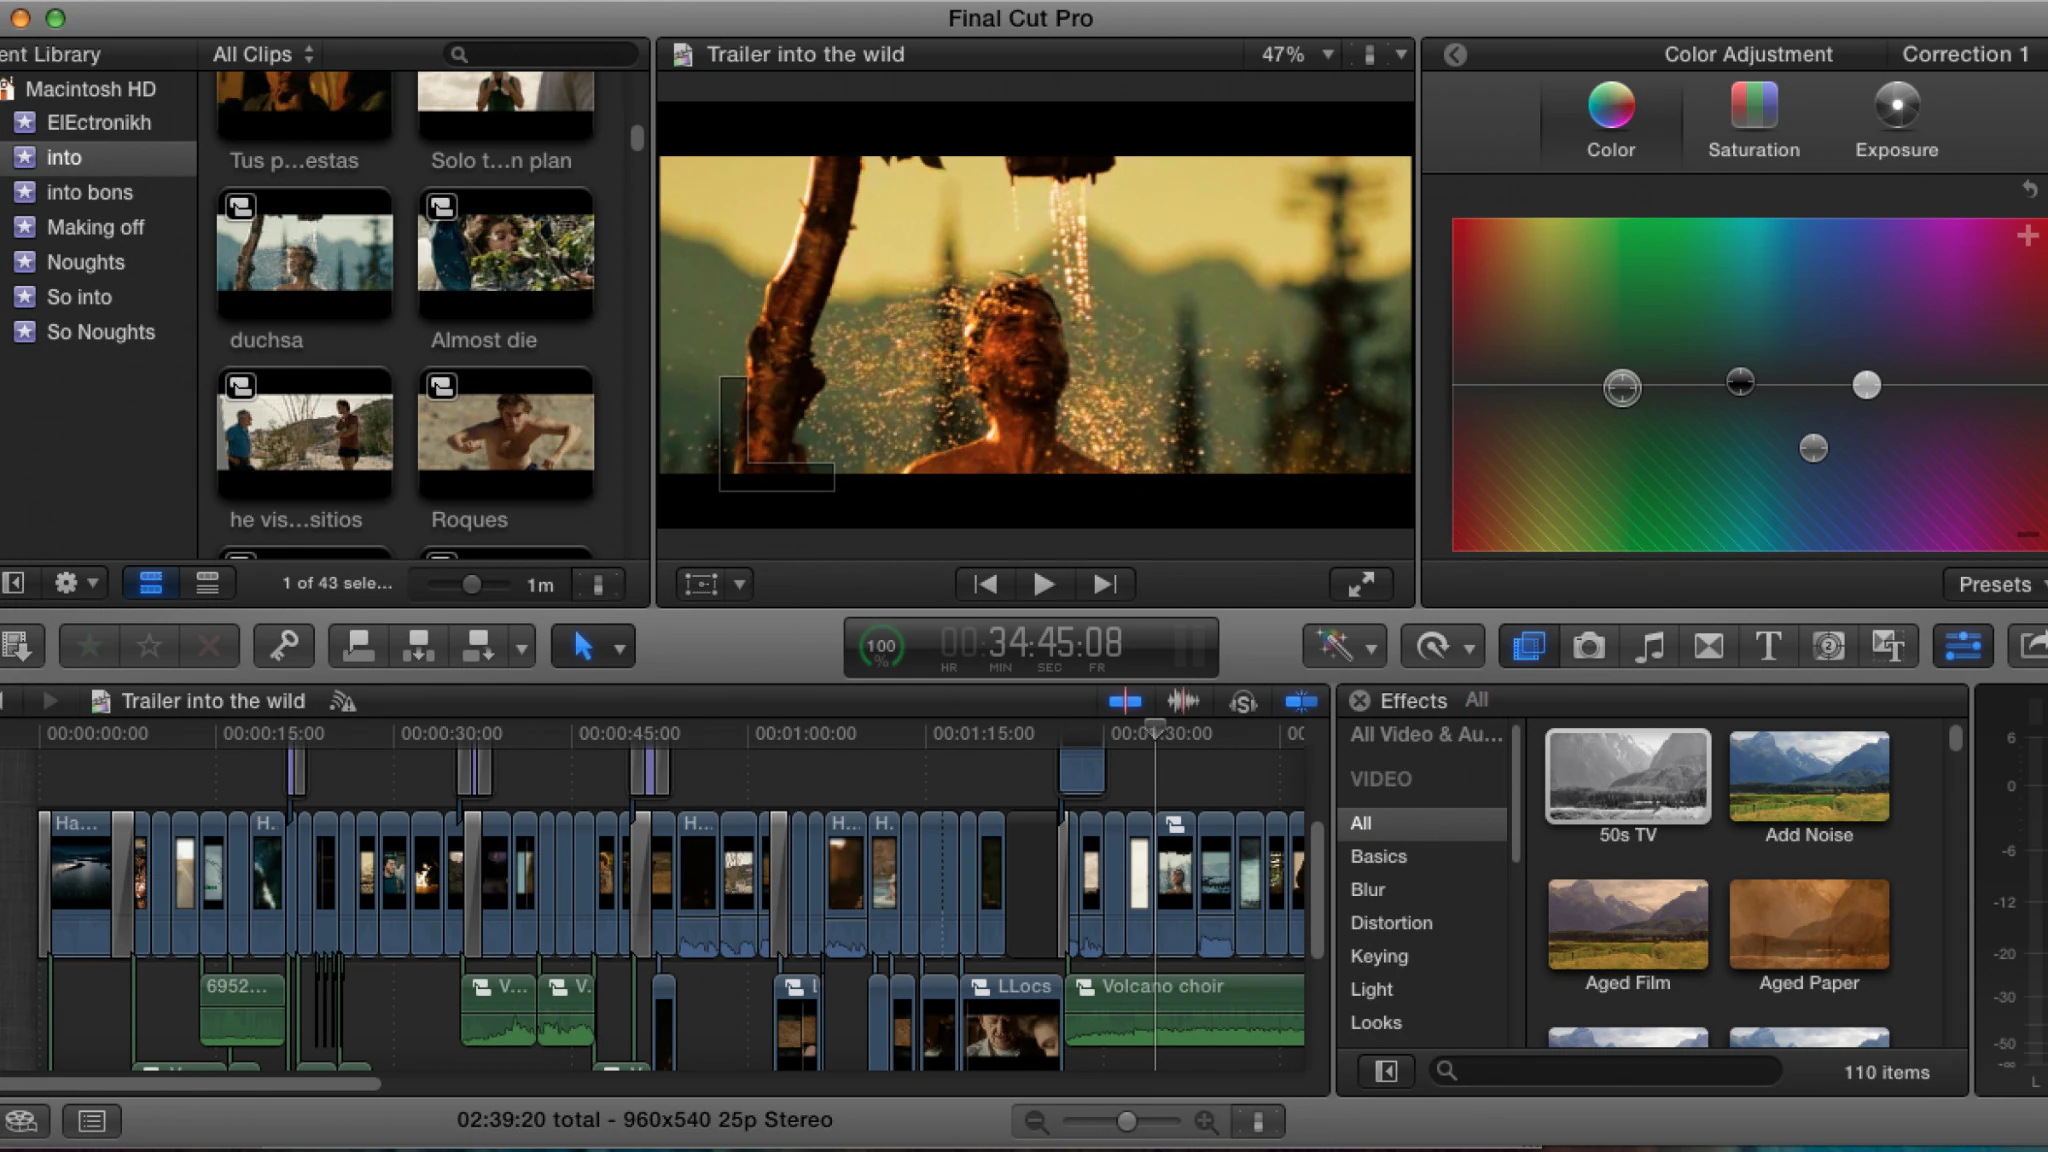Click the audio waveform display icon

[x=1182, y=702]
